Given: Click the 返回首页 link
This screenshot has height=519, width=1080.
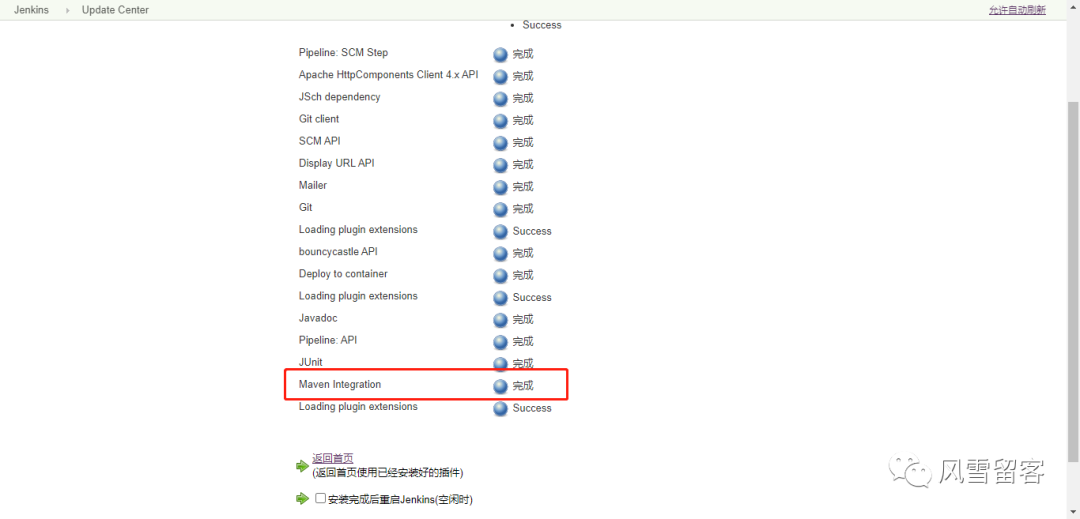Looking at the screenshot, I should pyautogui.click(x=333, y=458).
